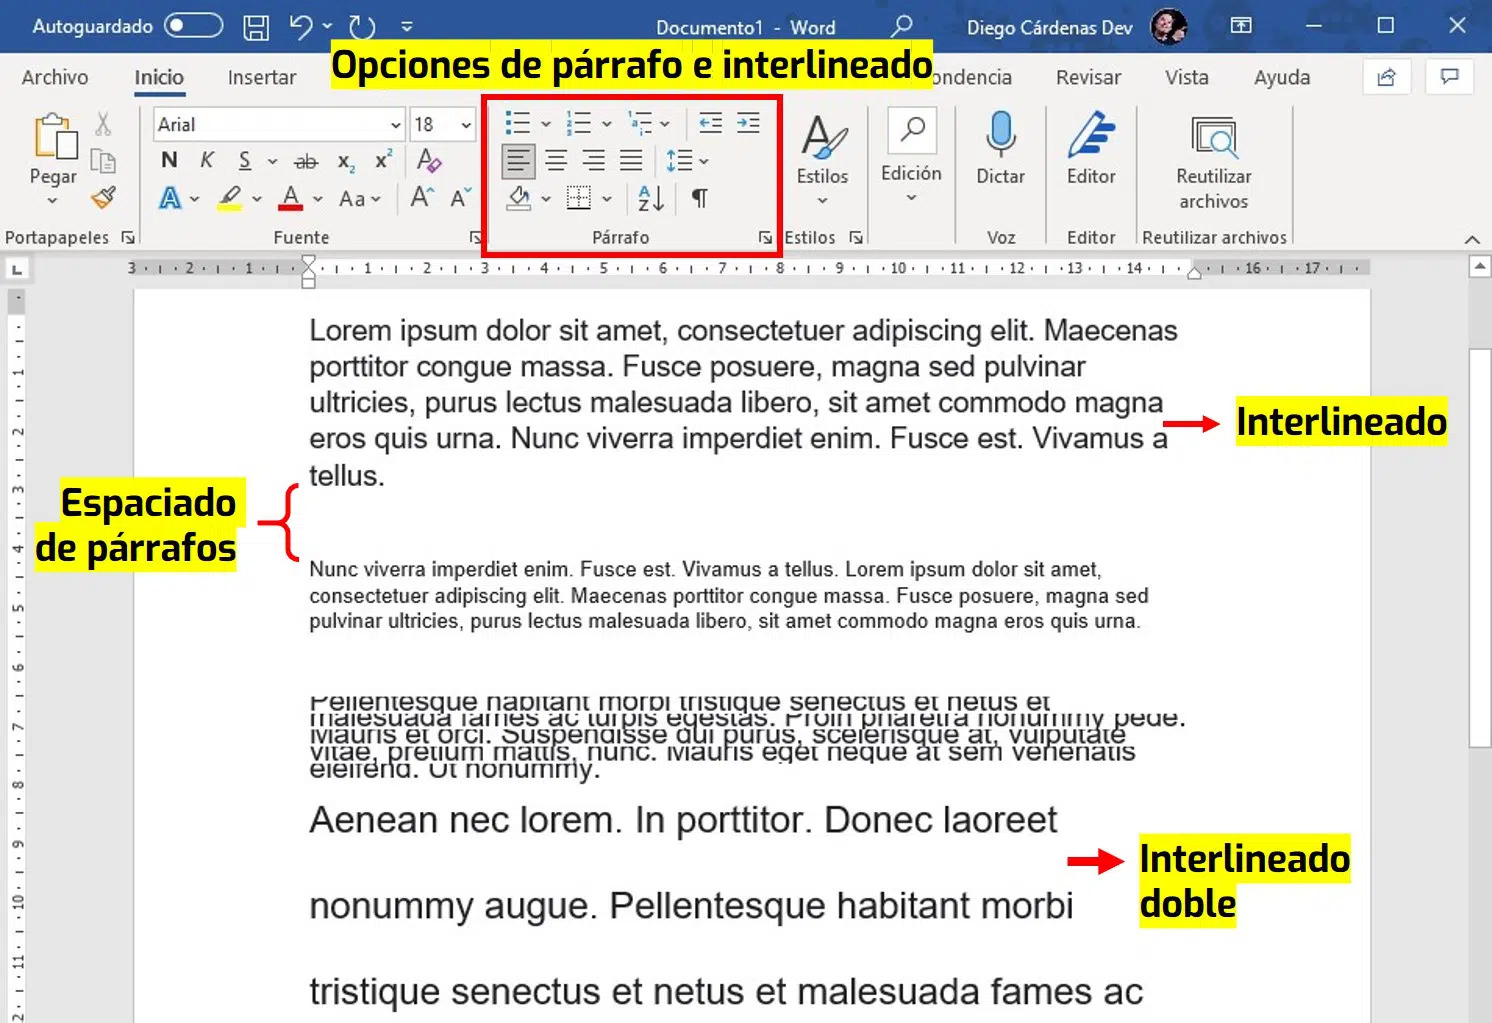Click the Editor button
The height and width of the screenshot is (1023, 1492).
1091,148
